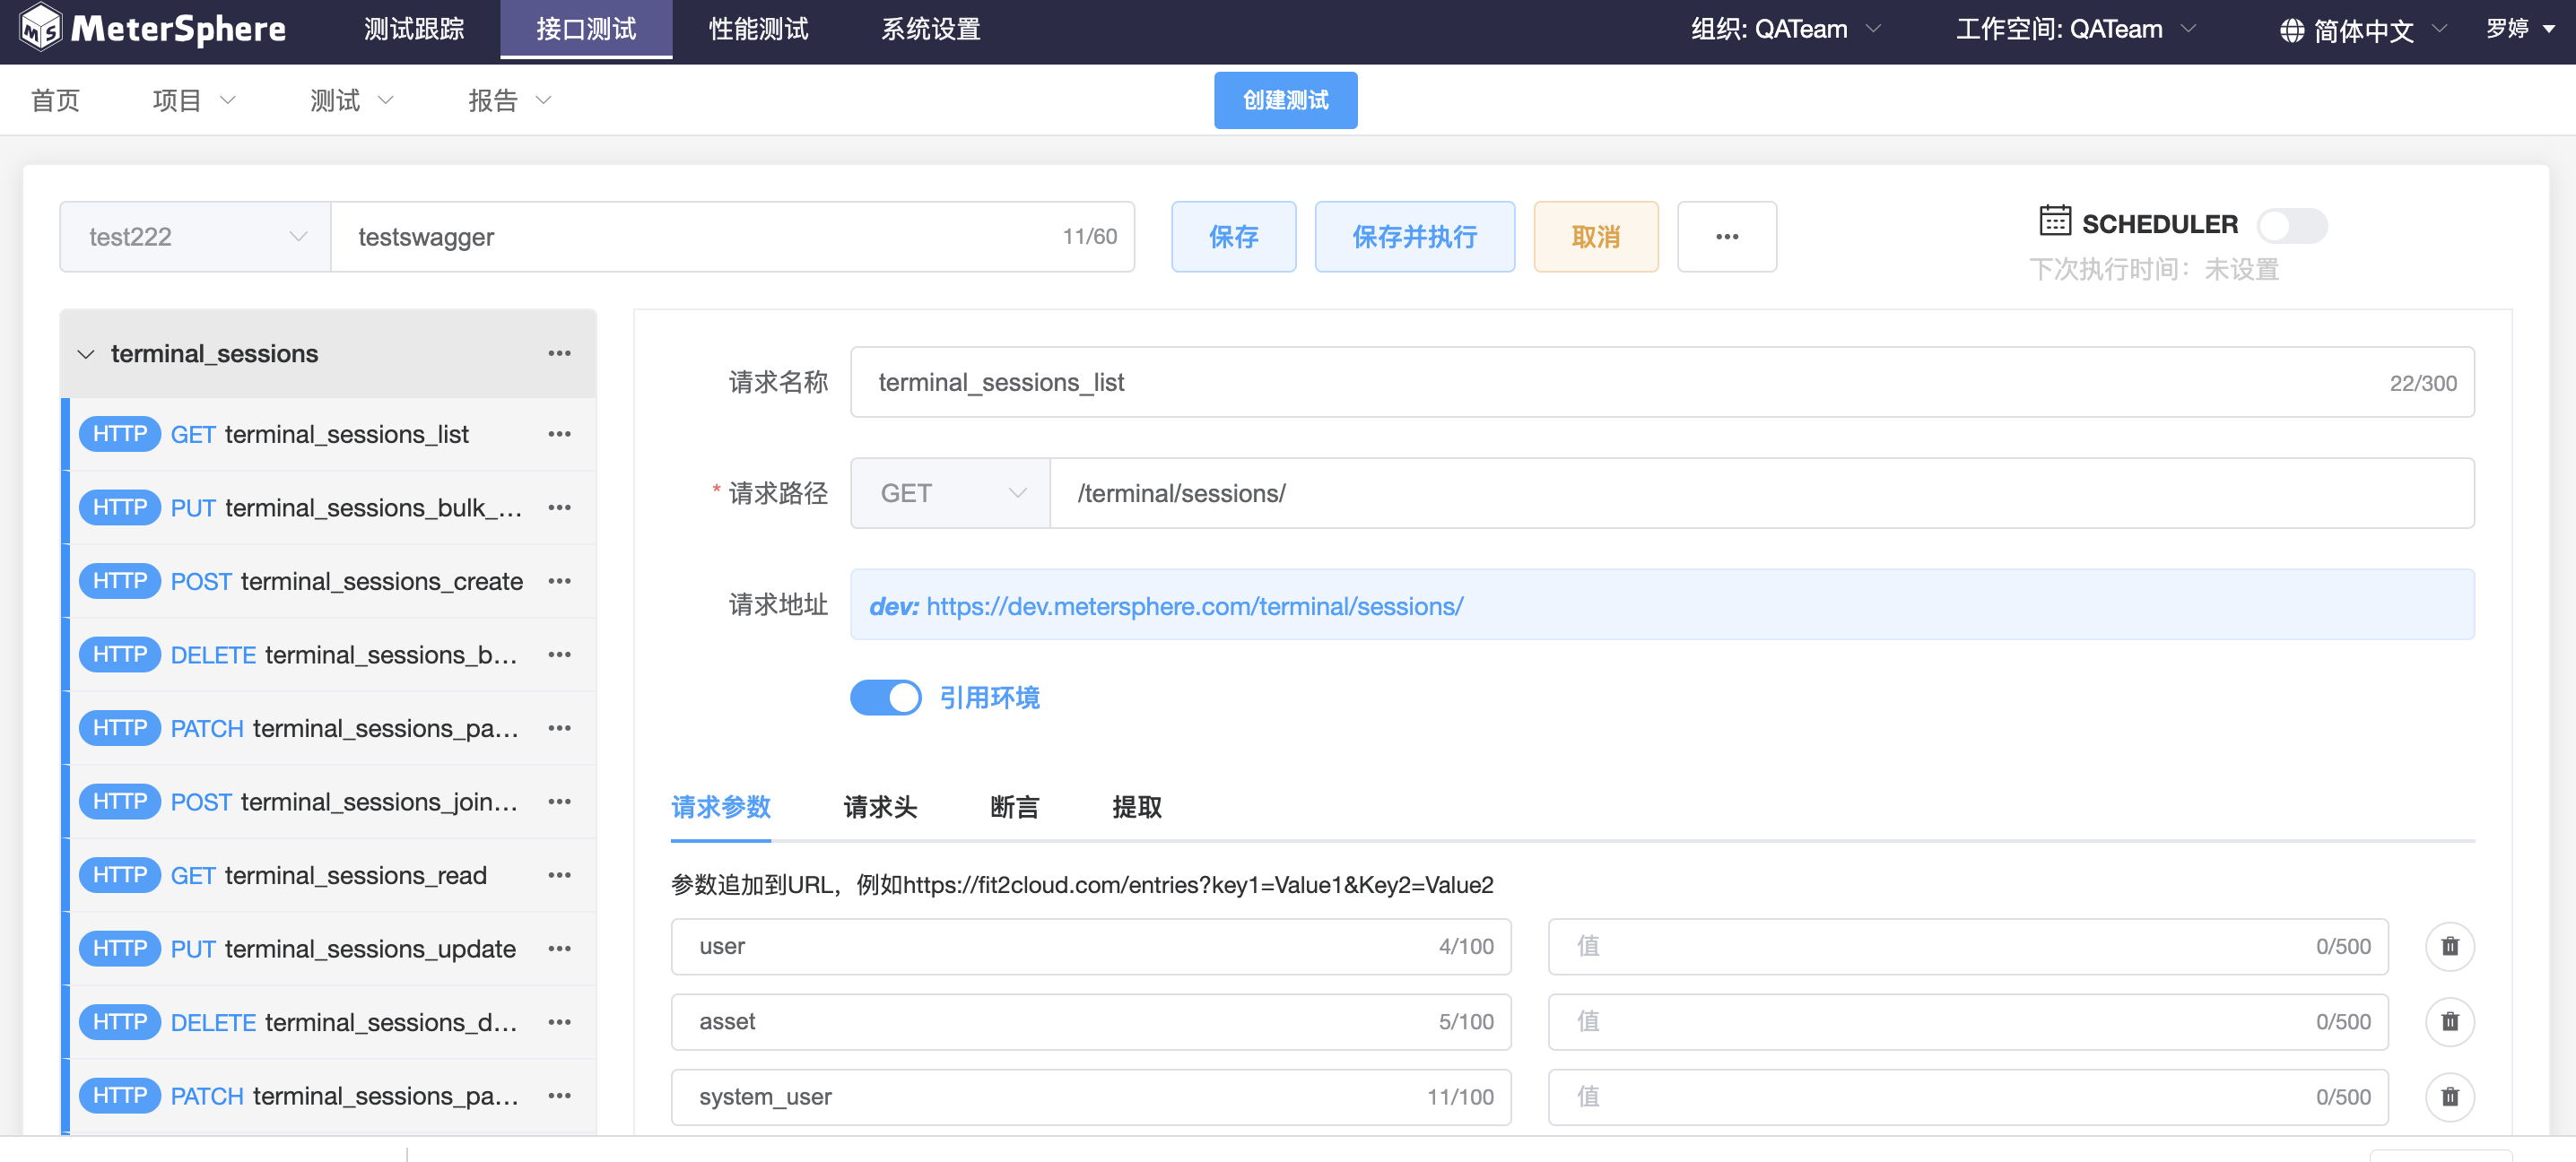Open the 性能测试 top menu
Viewport: 2576px width, 1162px height.
[x=758, y=29]
